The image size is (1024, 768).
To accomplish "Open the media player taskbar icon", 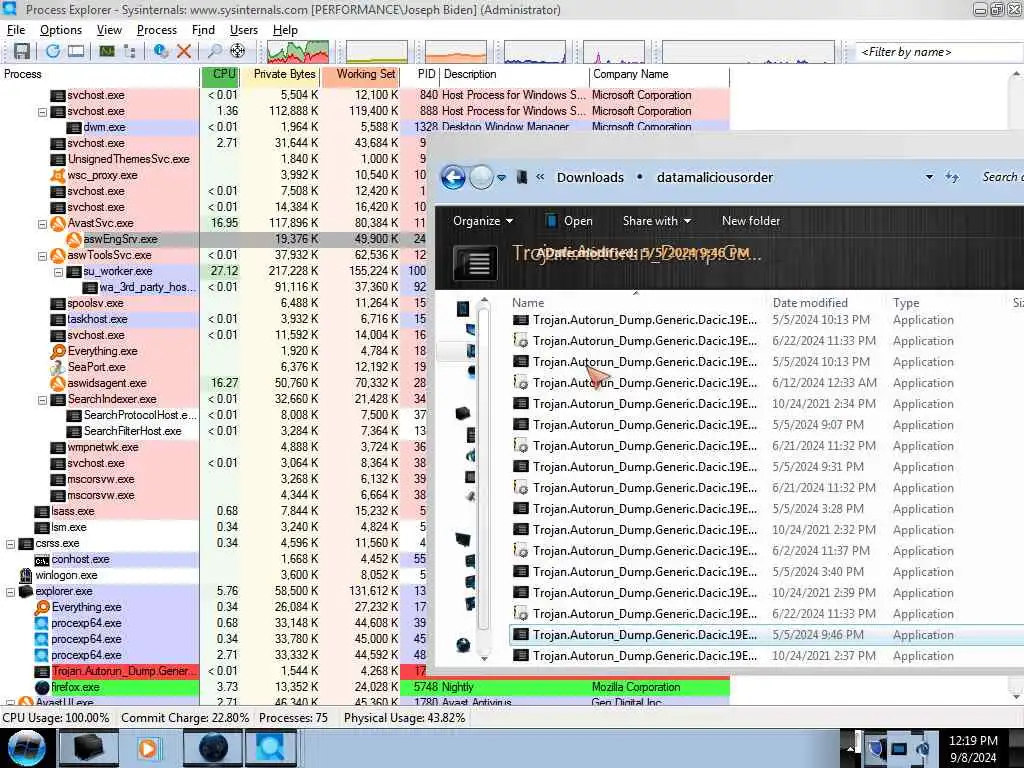I will [150, 748].
